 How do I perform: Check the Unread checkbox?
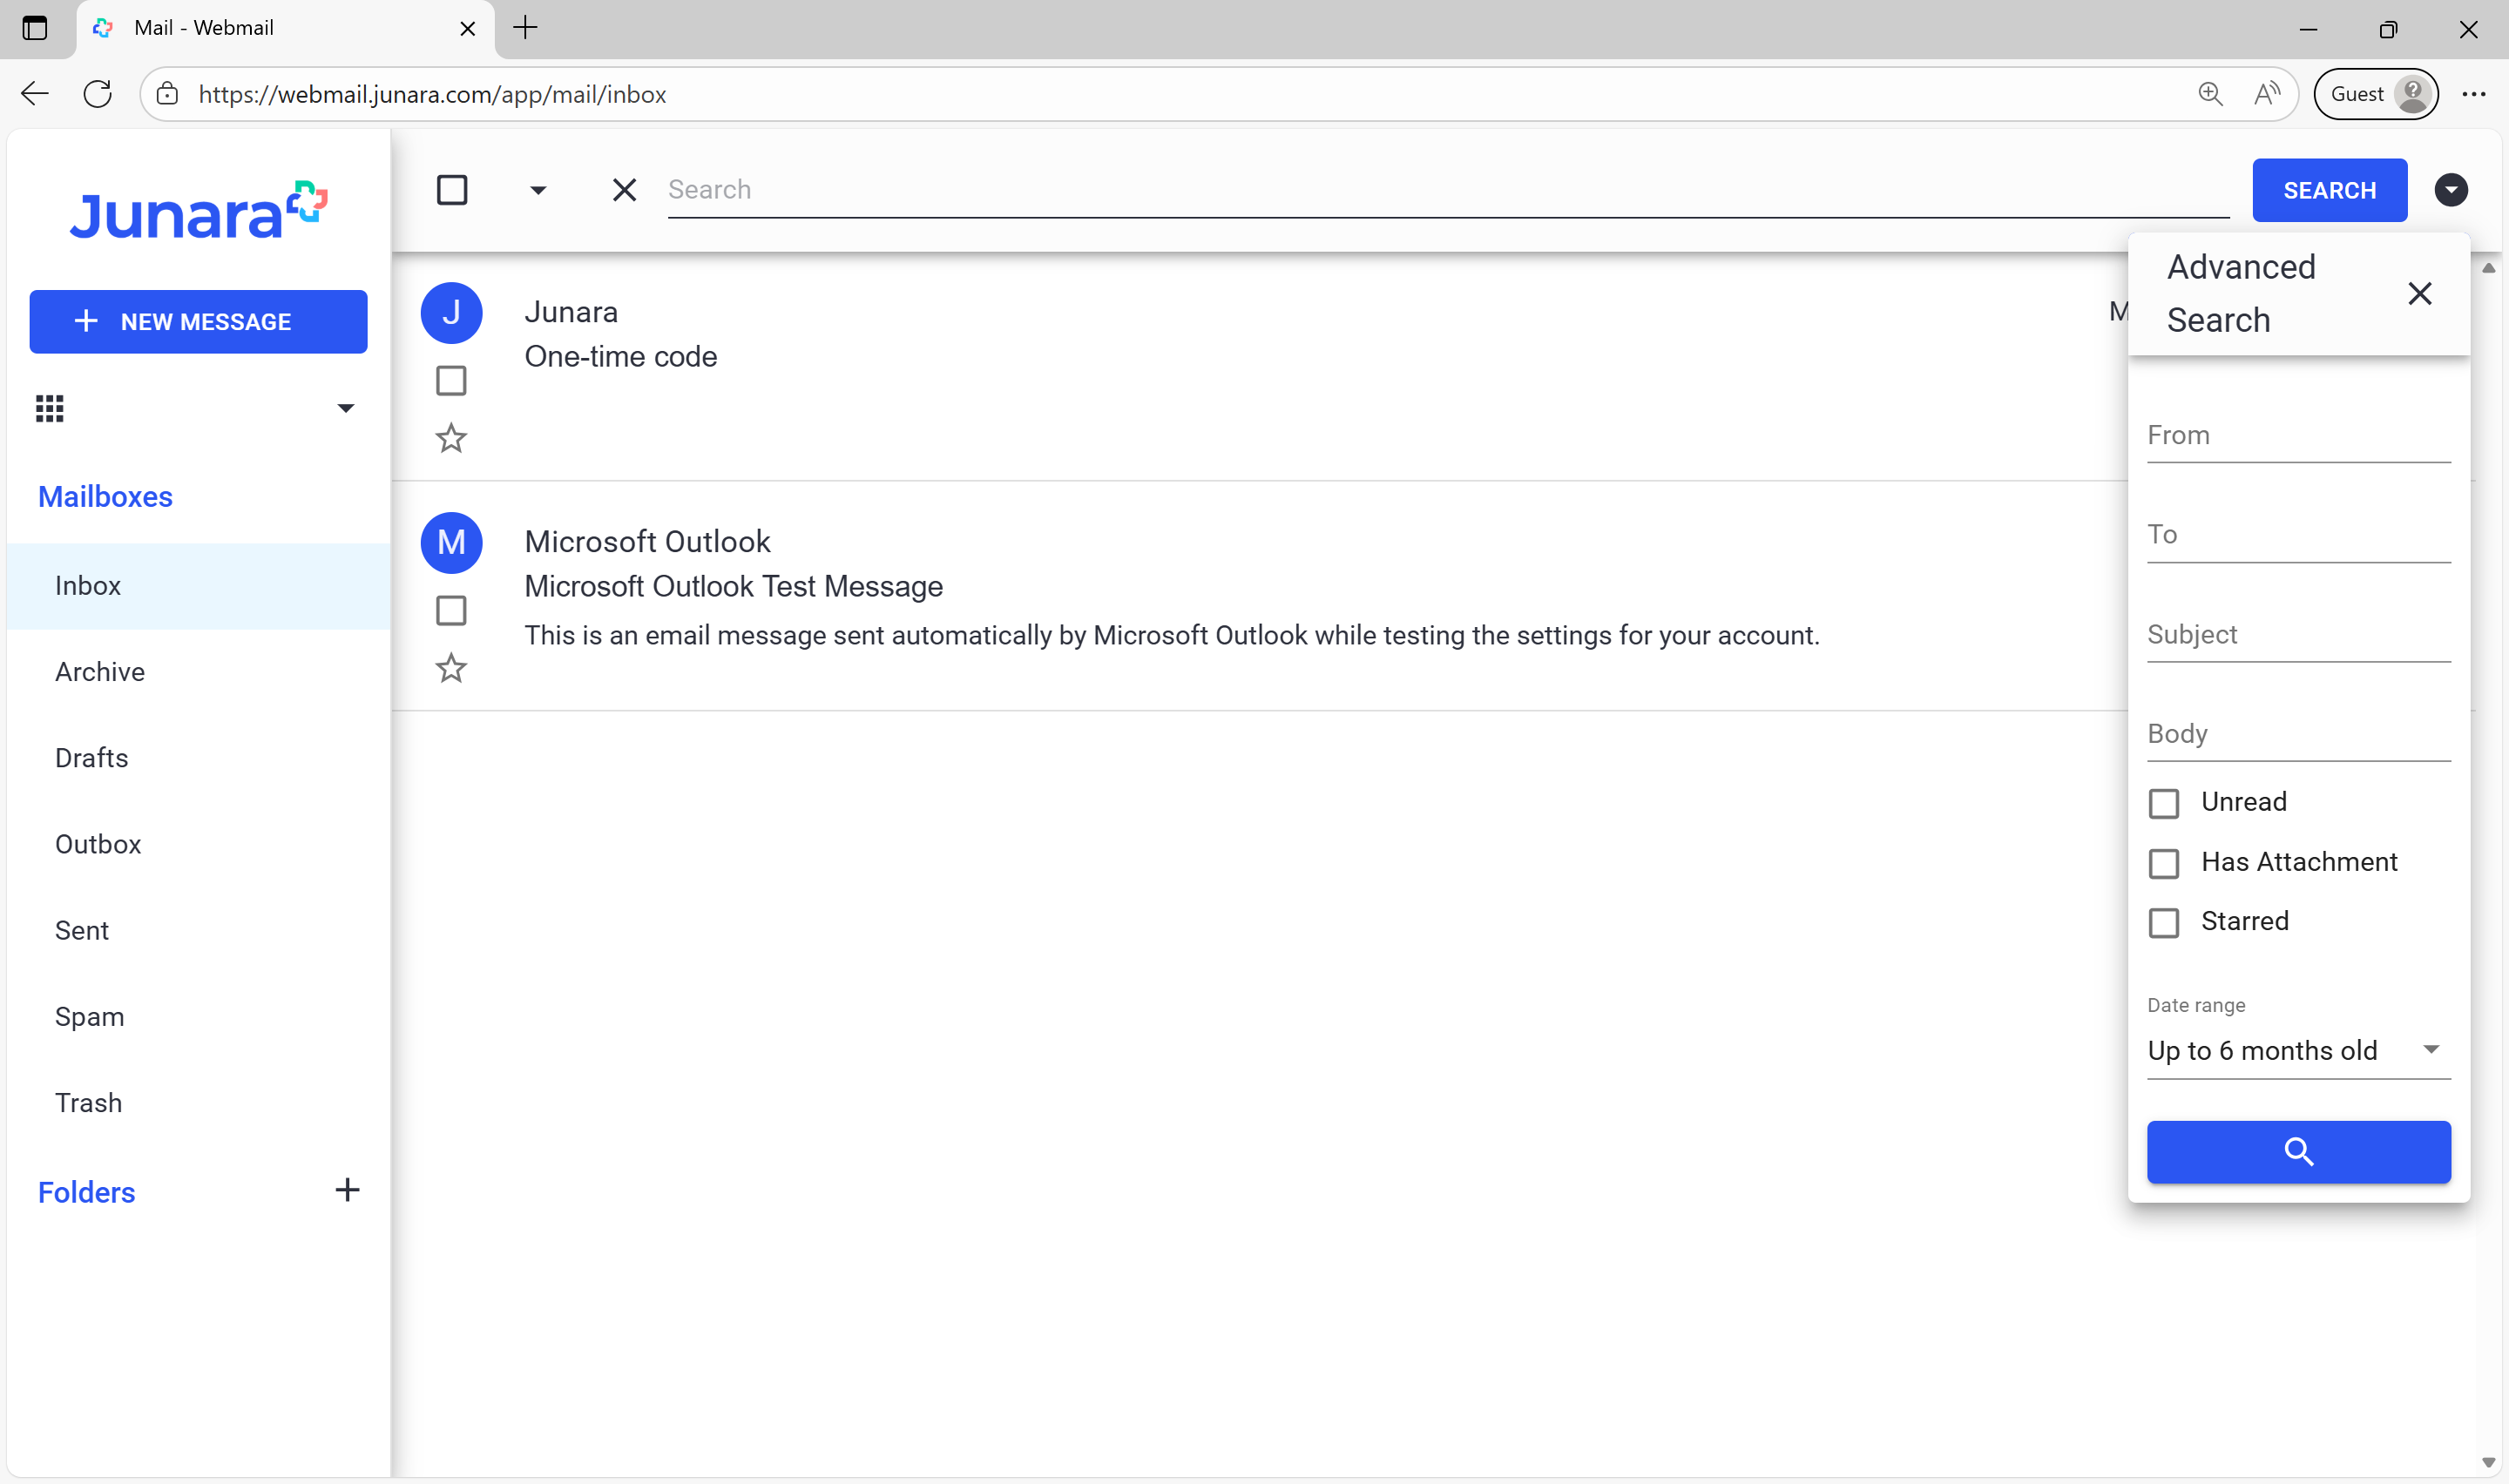(2164, 803)
